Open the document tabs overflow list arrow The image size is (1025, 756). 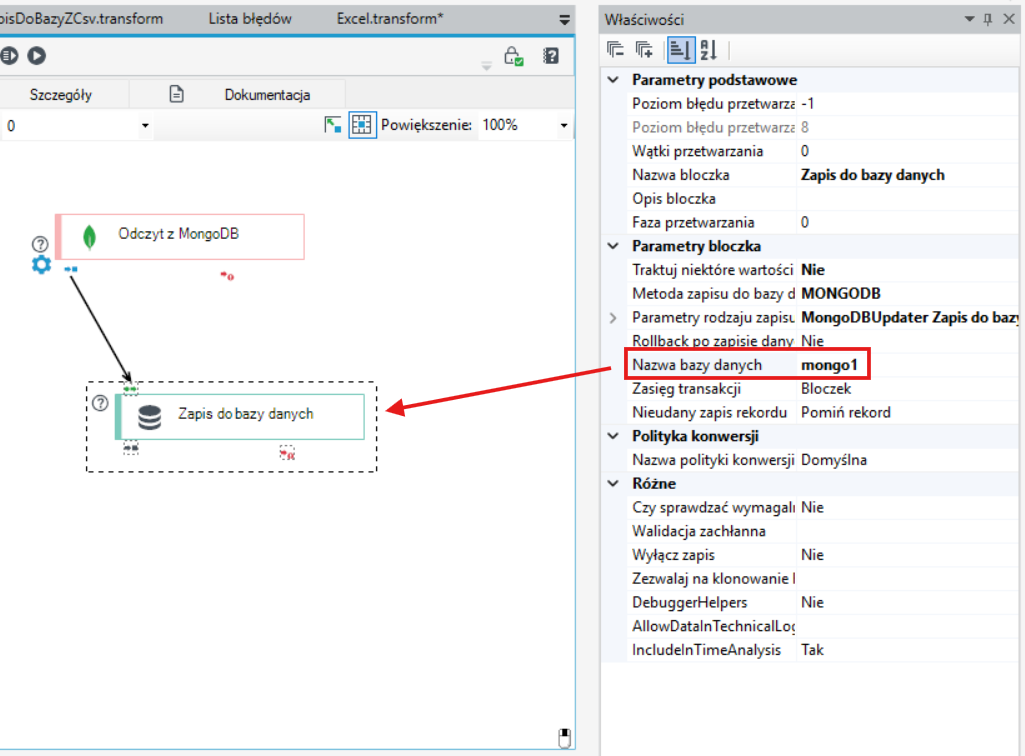pos(565,20)
